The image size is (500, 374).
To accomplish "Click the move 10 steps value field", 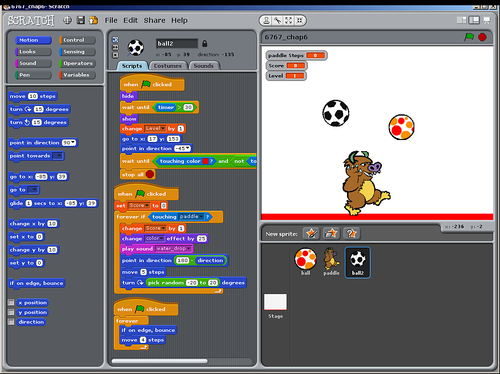I will pyautogui.click(x=33, y=96).
